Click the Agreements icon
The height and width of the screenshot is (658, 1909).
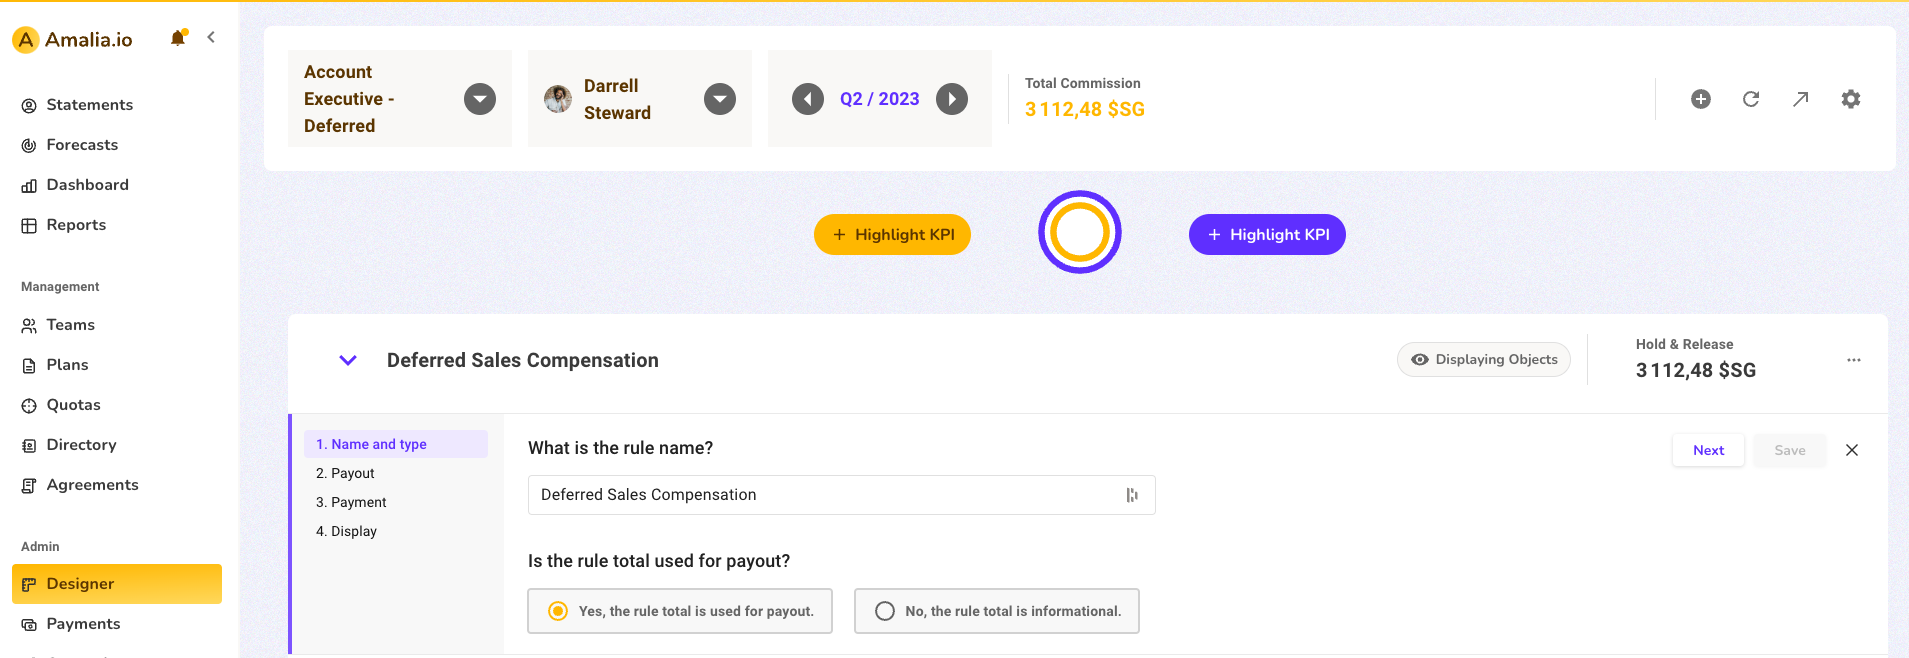[29, 486]
